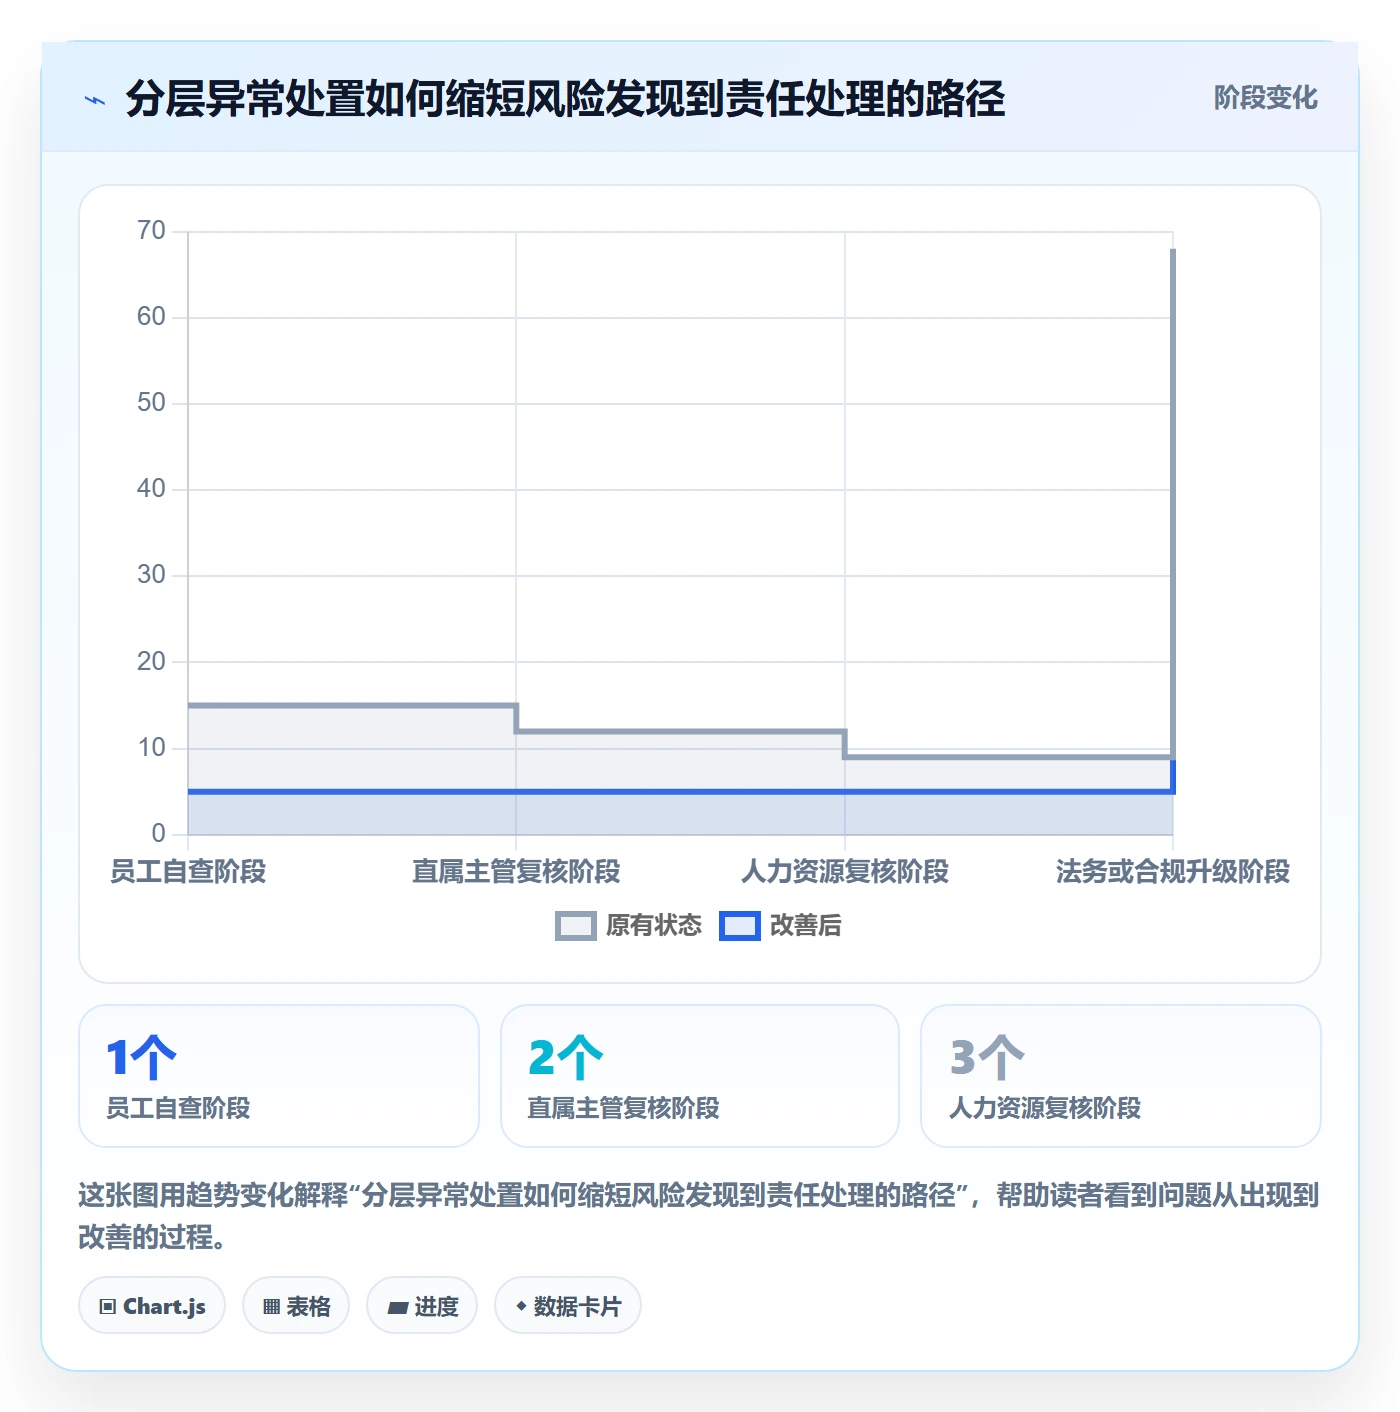Click the blue 改善后 line in the chart
Viewport: 1400px width, 1412px height.
click(680, 792)
